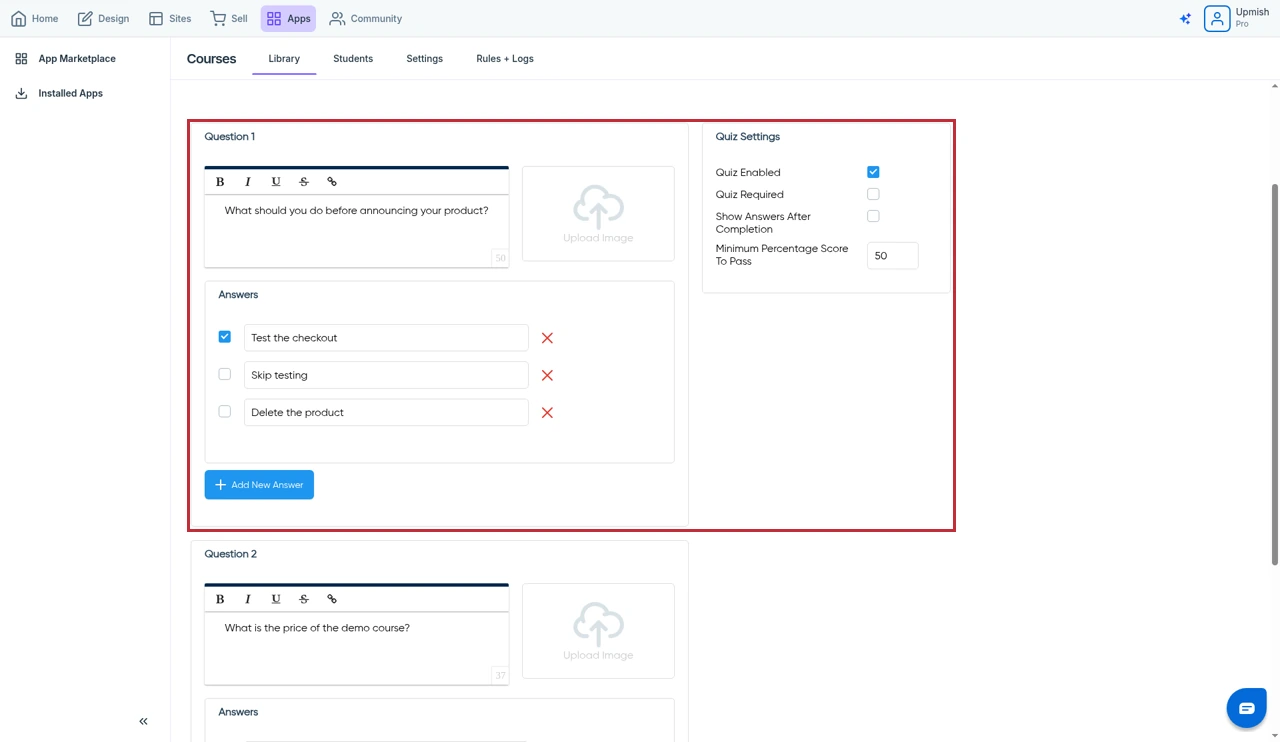Click the 'Skip testing' answer field
Image resolution: width=1280 pixels, height=742 pixels.
point(386,375)
